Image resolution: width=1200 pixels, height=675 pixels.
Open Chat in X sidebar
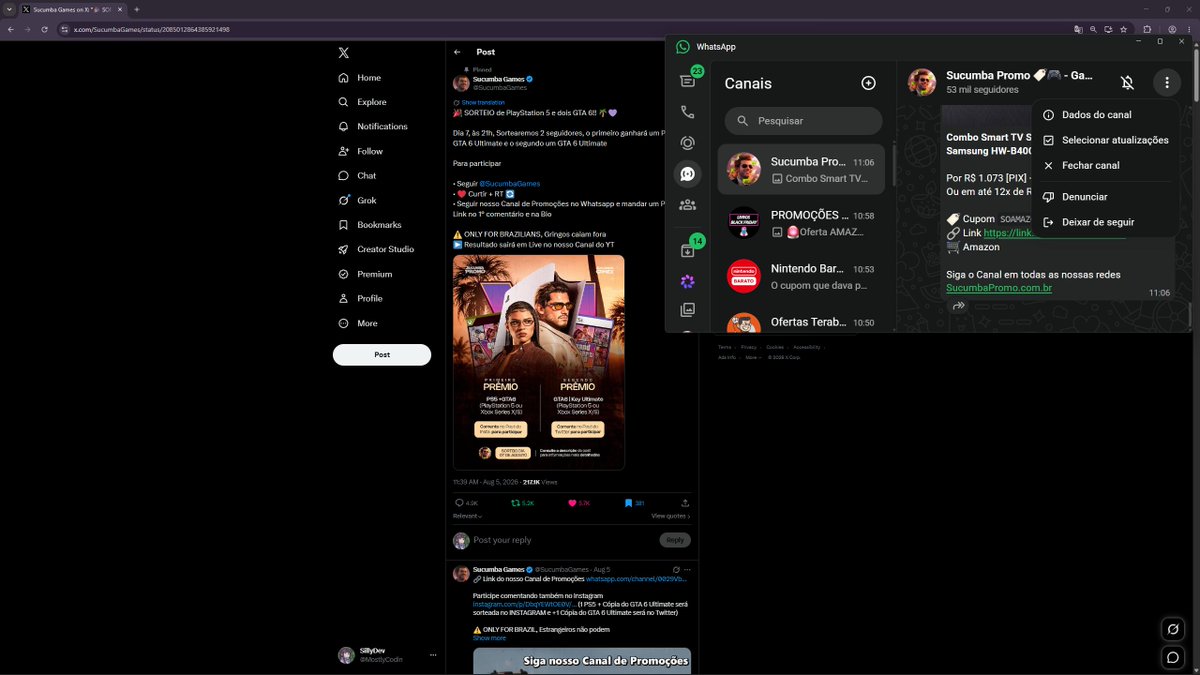[x=358, y=176]
